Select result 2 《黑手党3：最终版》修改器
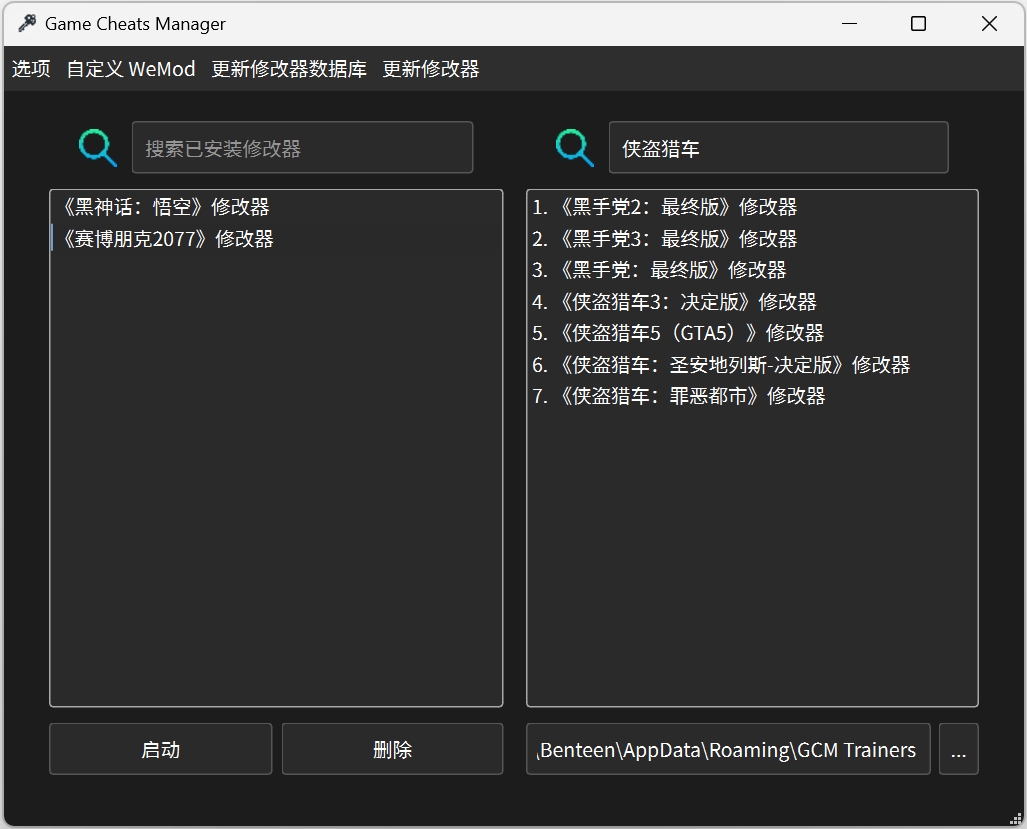This screenshot has width=1027, height=829. (x=753, y=238)
